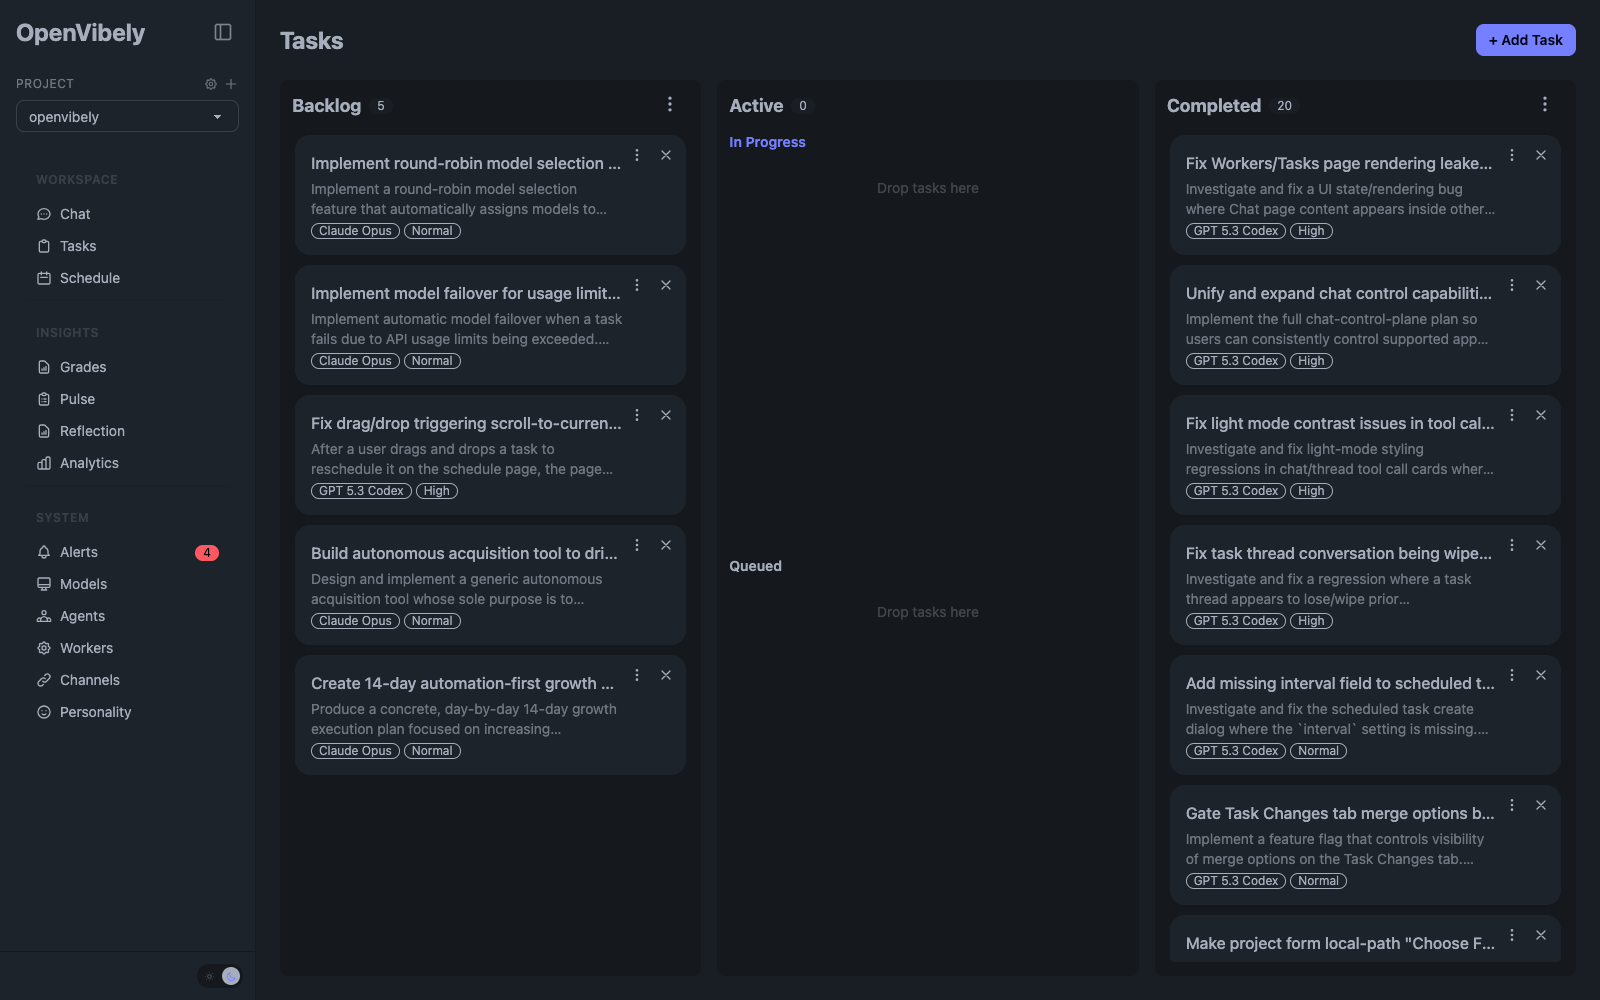Open options for Make project form task

[x=1512, y=935]
